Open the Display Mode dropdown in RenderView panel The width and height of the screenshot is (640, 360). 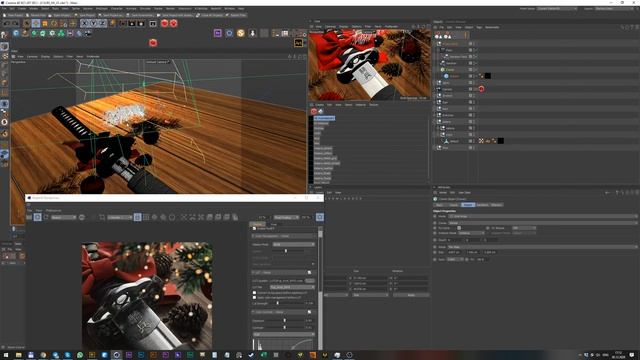[293, 244]
